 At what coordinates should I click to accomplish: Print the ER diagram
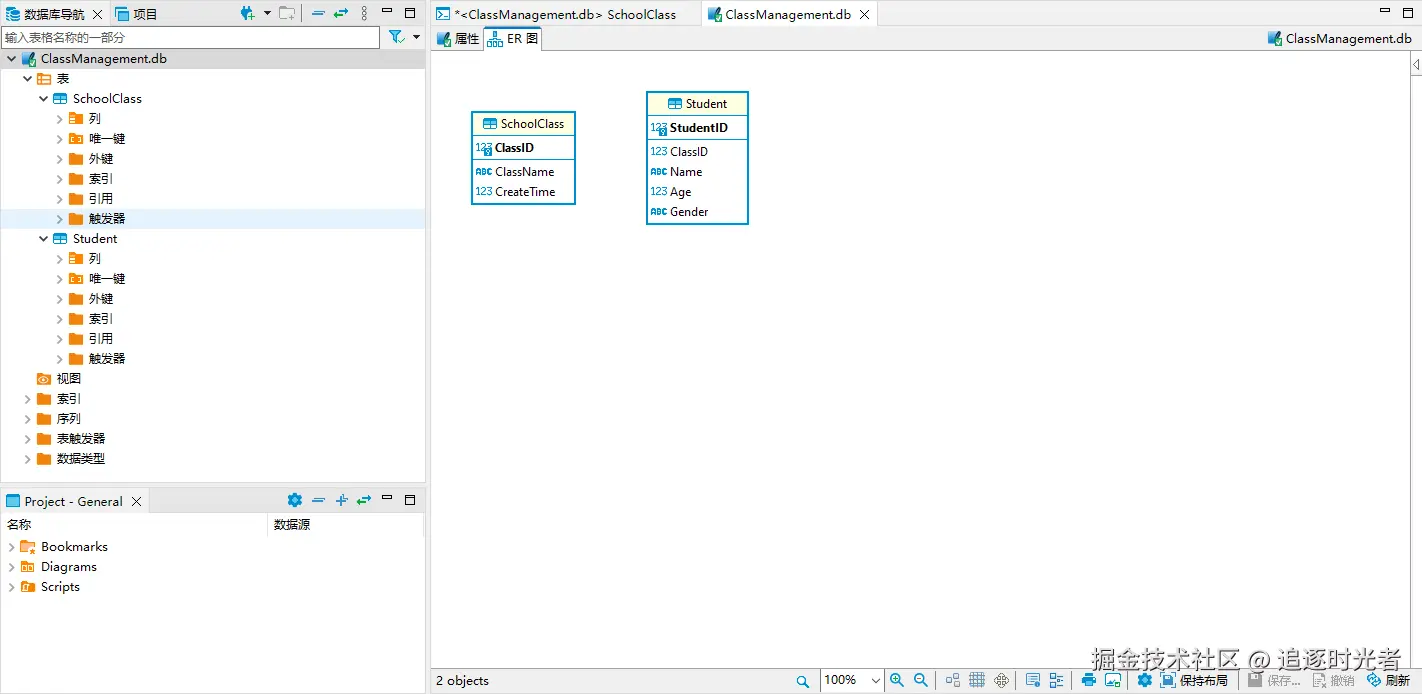[x=1089, y=680]
